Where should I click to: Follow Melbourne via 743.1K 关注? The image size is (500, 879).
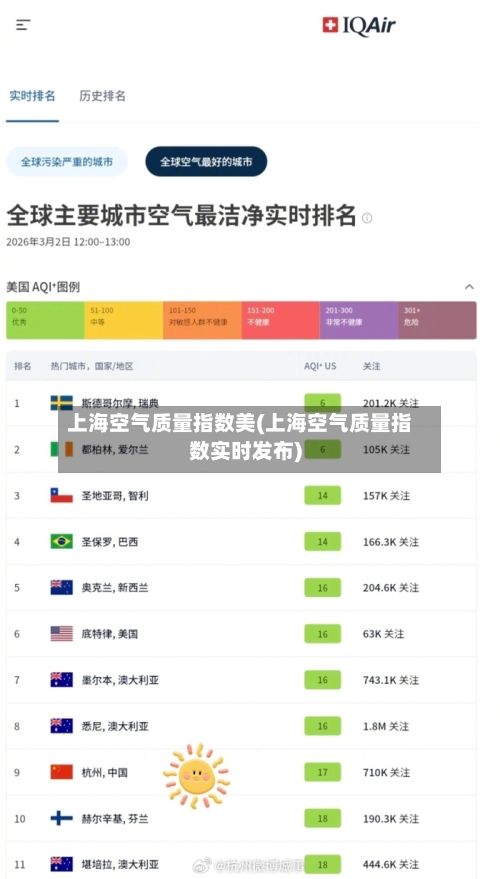391,680
